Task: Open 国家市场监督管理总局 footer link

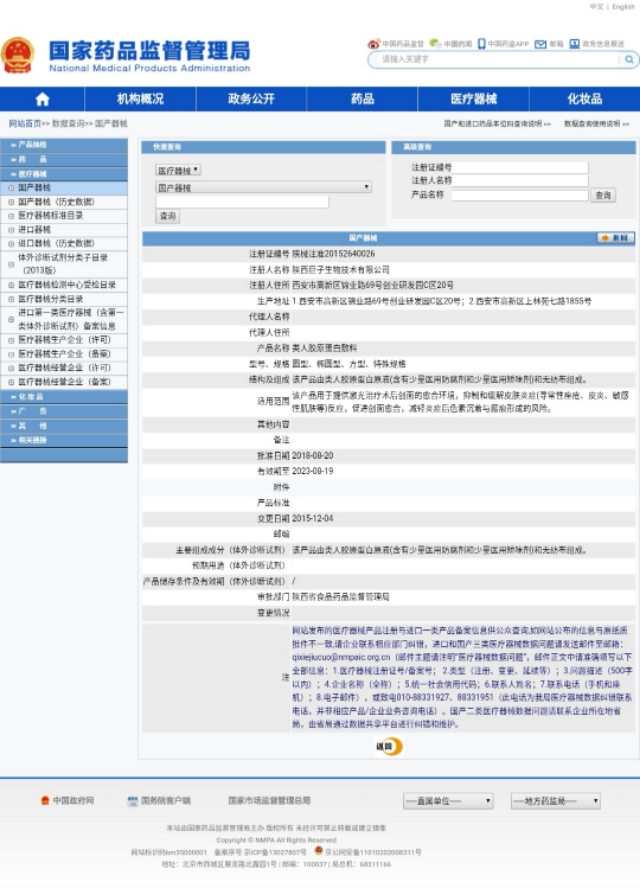Action: (269, 801)
